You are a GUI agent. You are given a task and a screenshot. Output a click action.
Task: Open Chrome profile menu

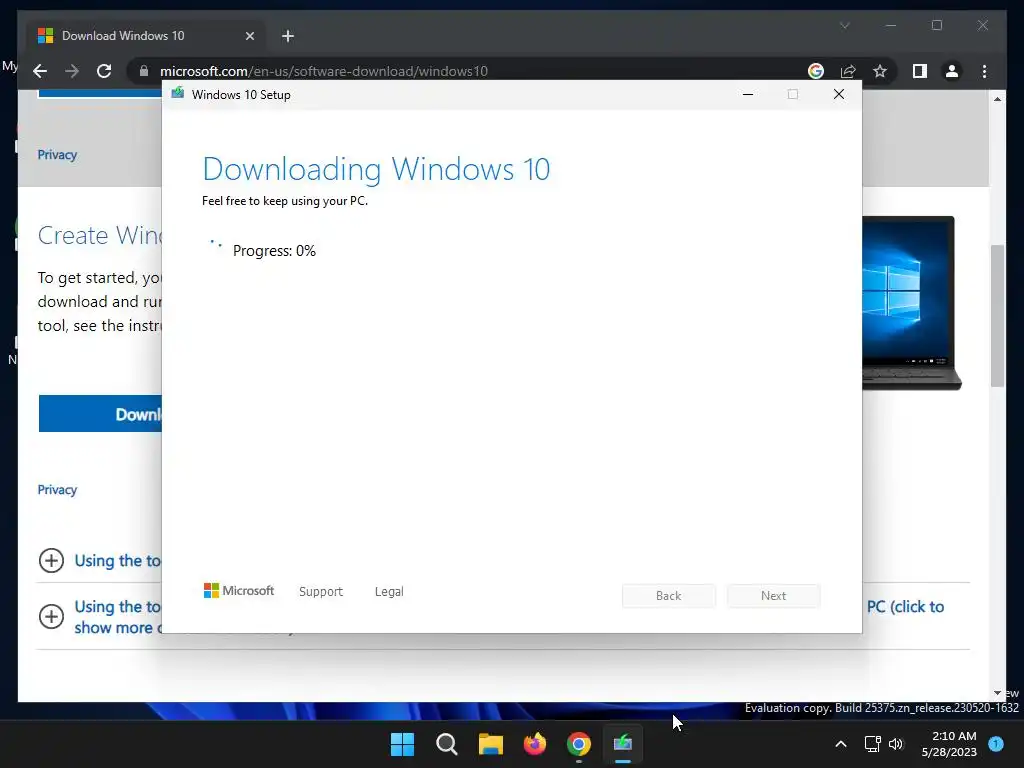952,71
